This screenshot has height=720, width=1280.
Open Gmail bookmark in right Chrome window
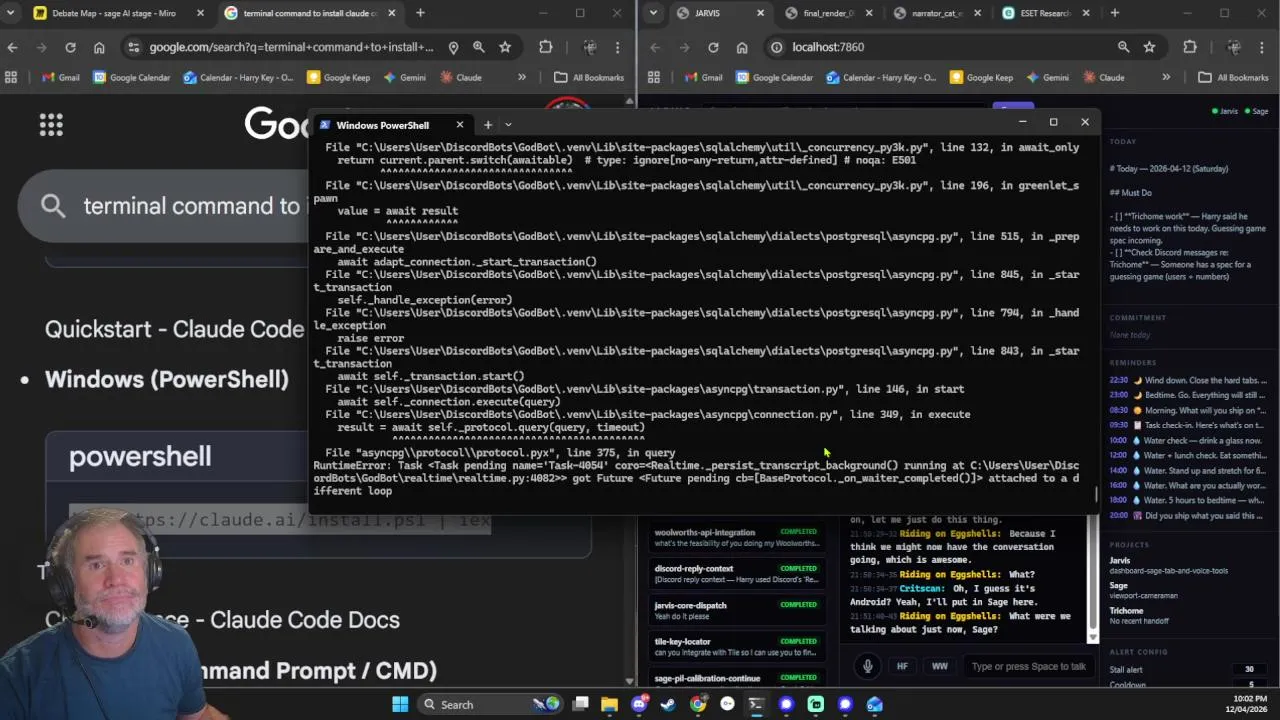click(703, 77)
